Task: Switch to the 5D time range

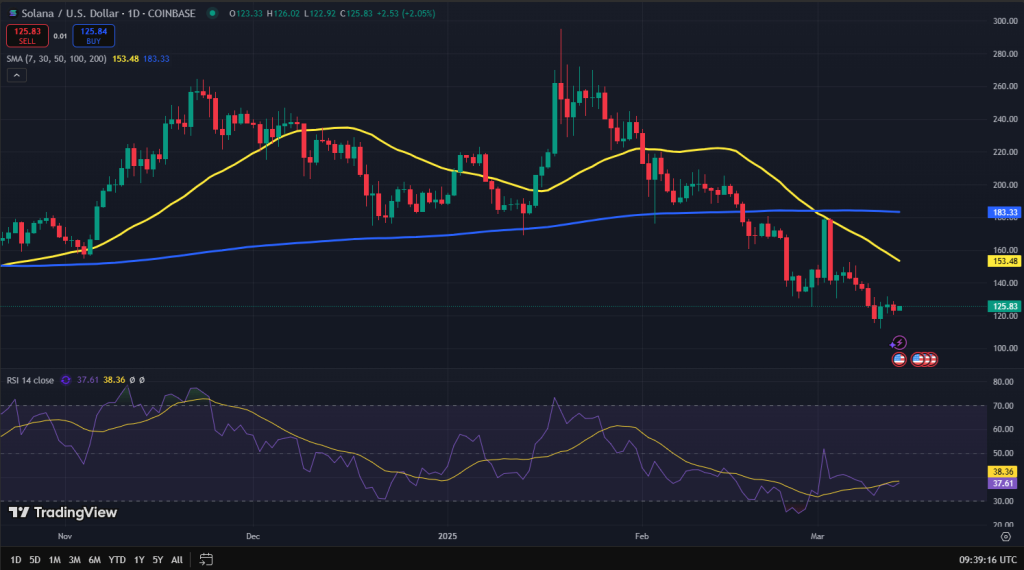Action: point(35,560)
